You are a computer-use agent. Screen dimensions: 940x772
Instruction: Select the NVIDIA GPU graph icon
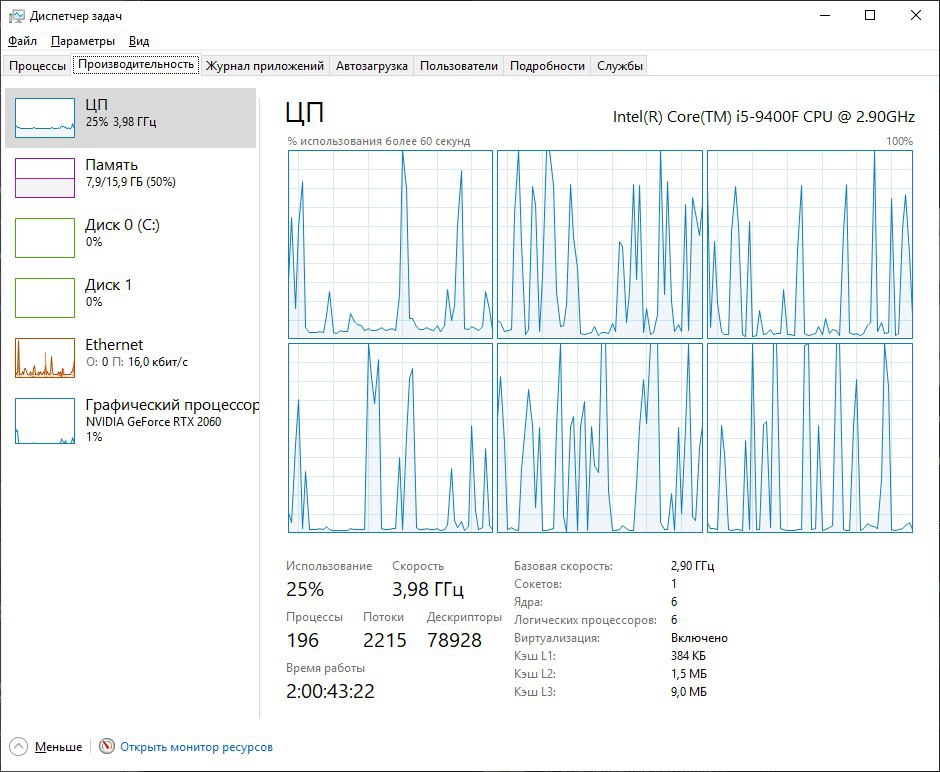pyautogui.click(x=45, y=420)
